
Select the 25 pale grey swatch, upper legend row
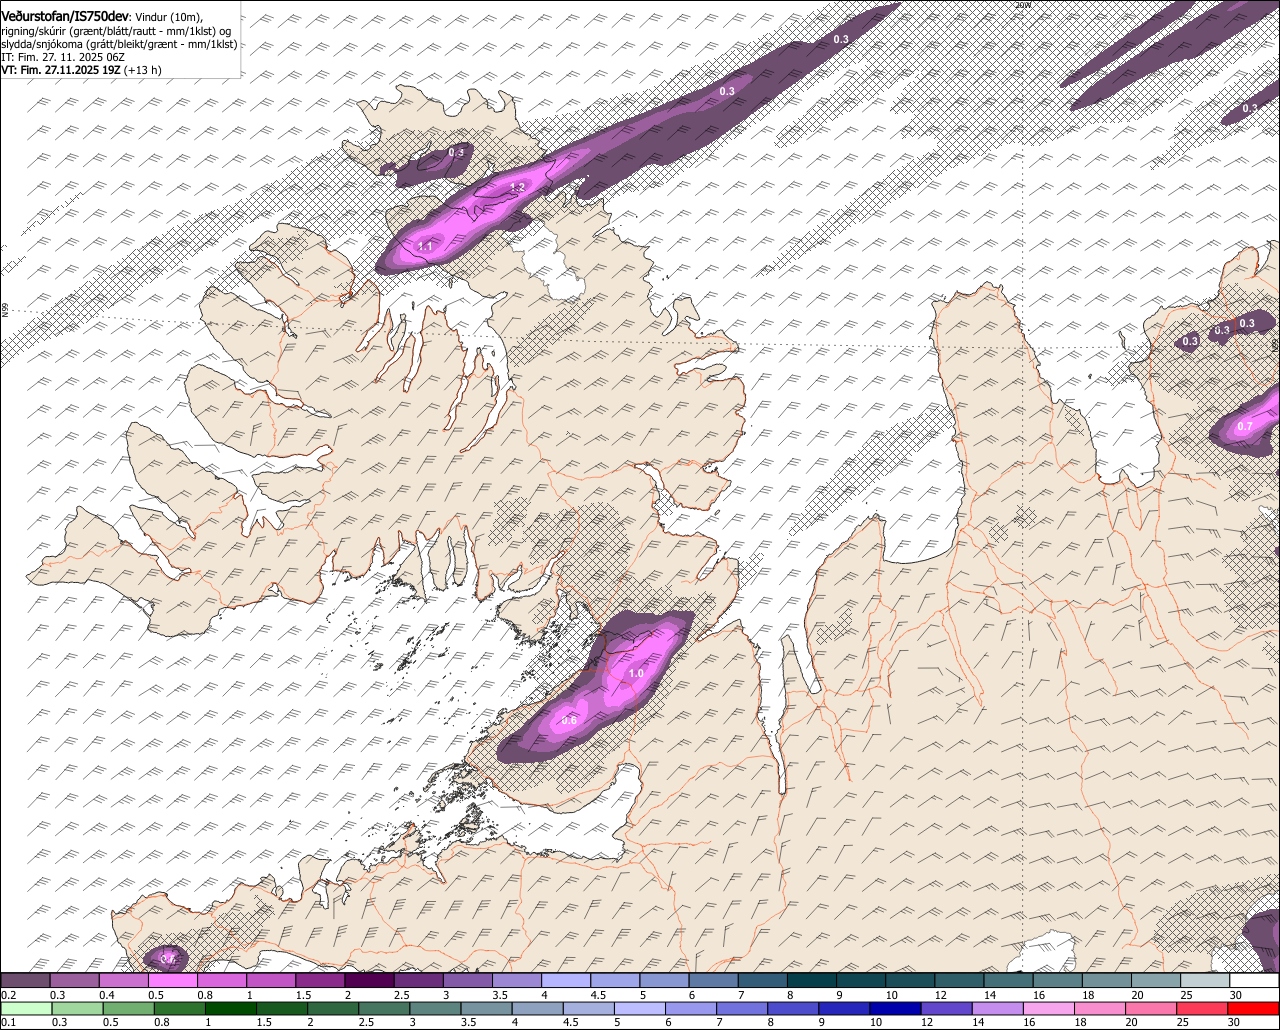(x=1205, y=980)
